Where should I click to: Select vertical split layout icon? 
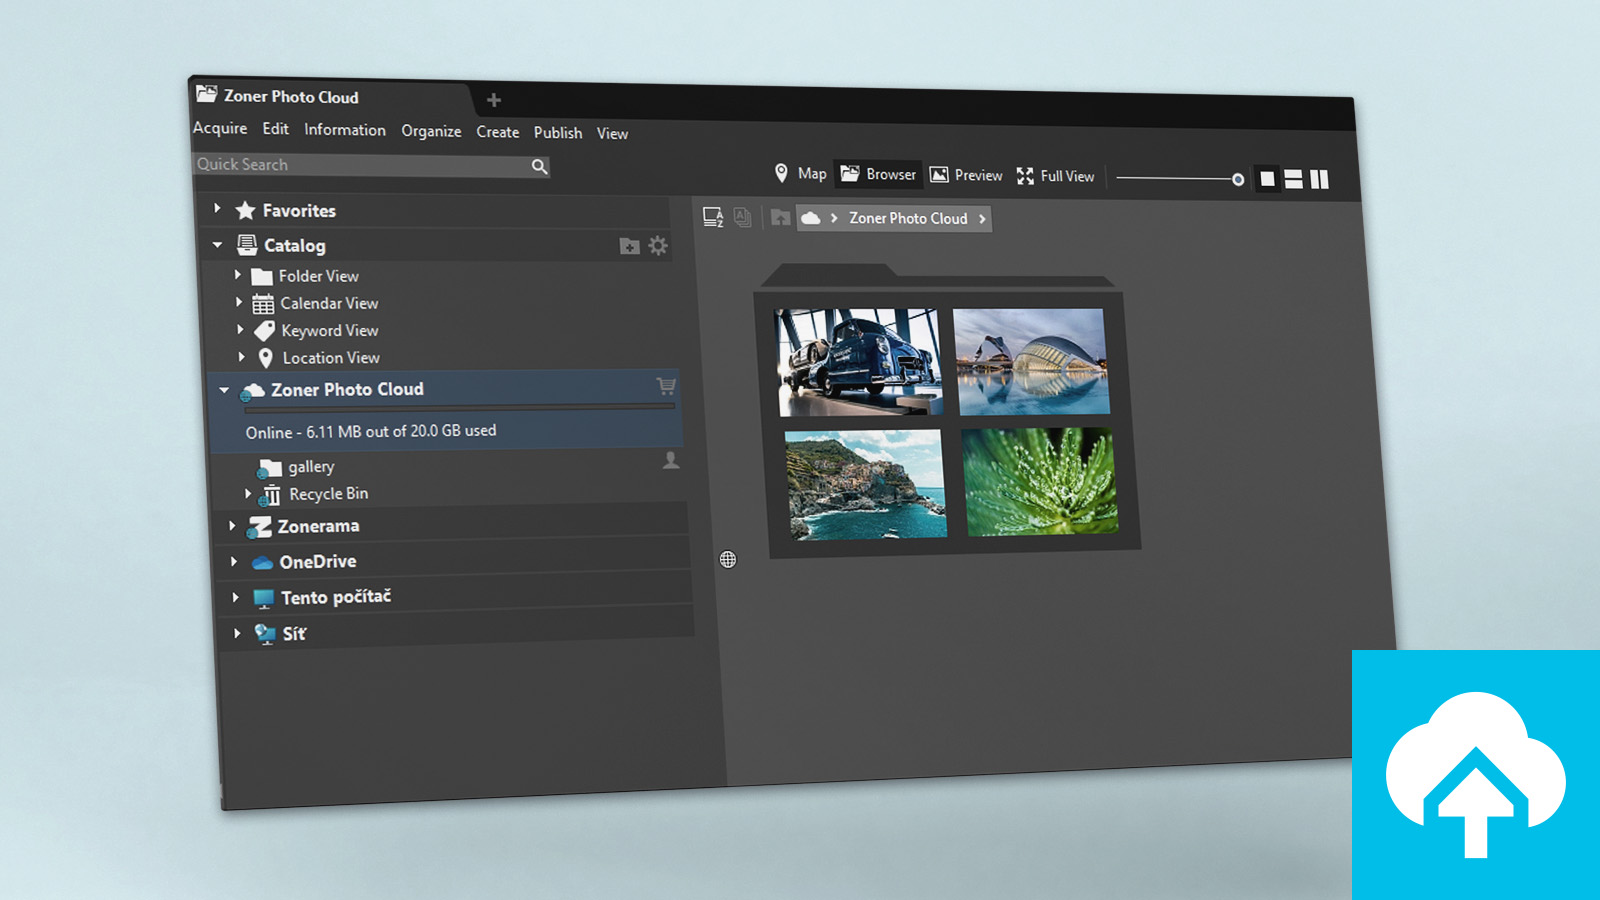[x=1320, y=180]
